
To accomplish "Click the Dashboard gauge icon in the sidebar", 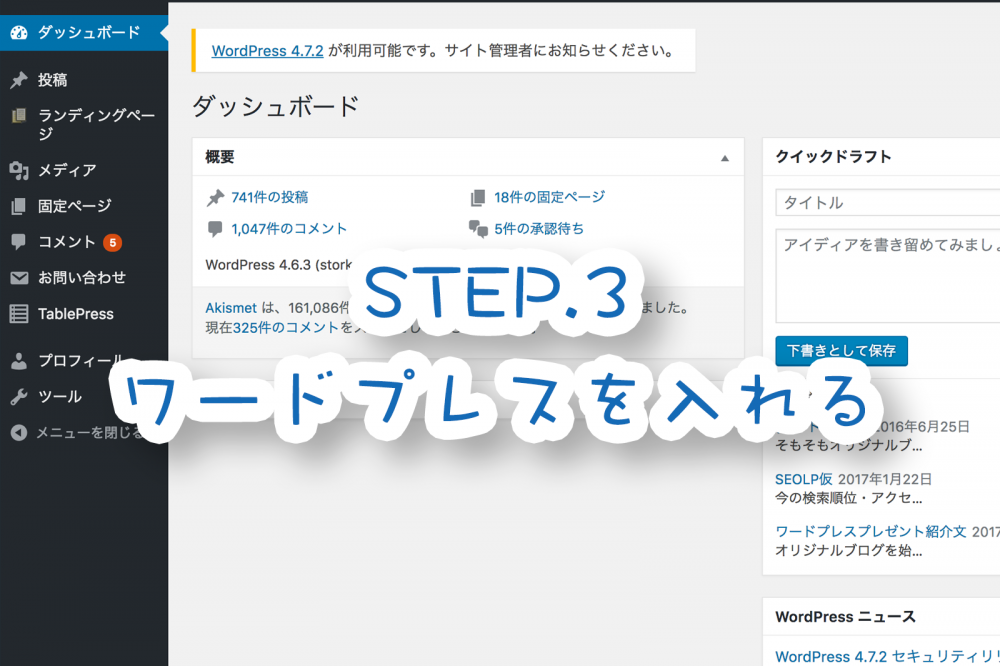I will click(19, 33).
